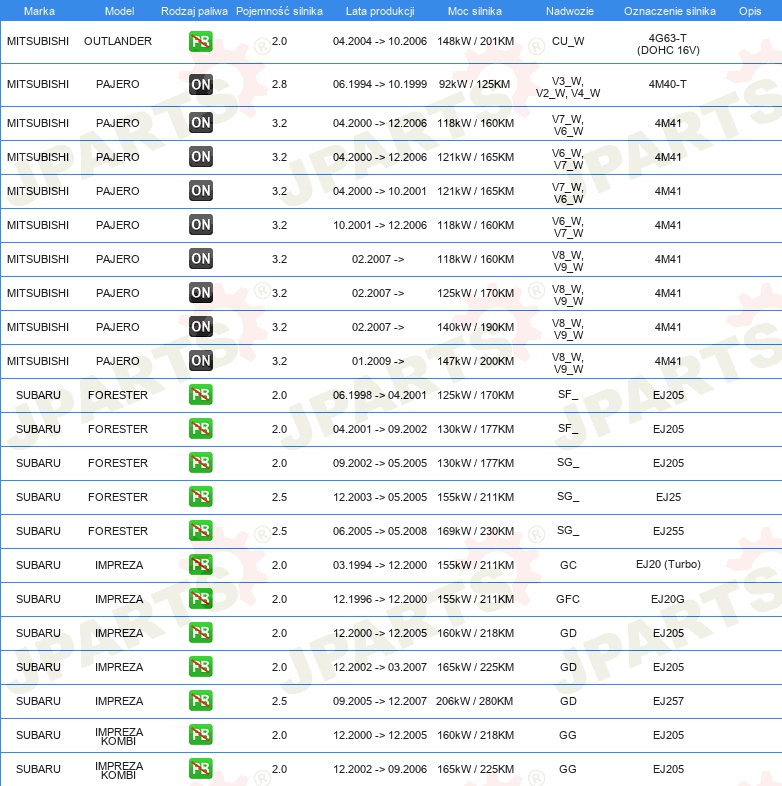782x786 pixels.
Task: Click the Nadwozie column header
Action: (569, 11)
